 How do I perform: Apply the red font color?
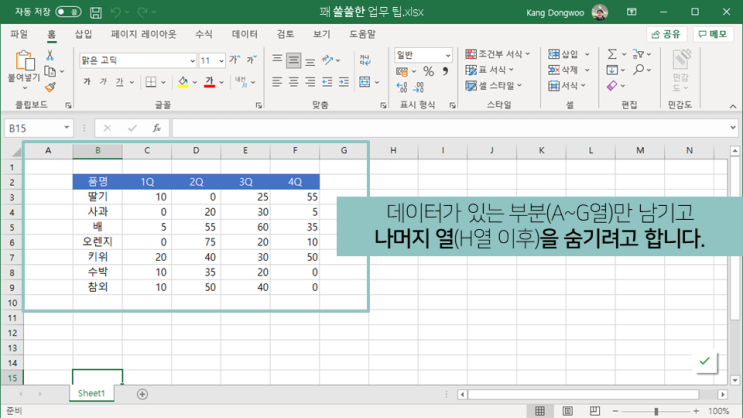point(209,82)
